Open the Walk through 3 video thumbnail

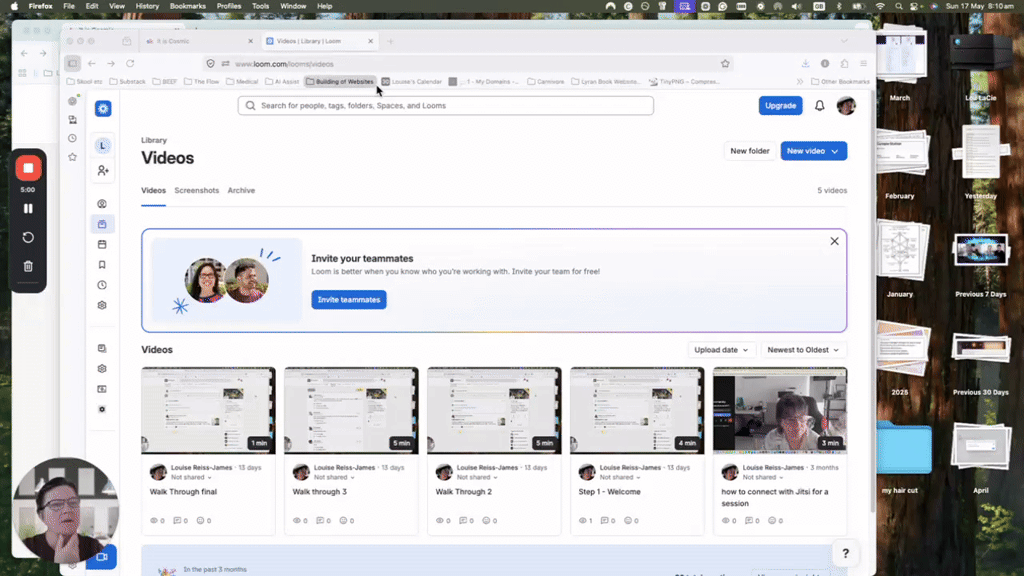tap(351, 411)
